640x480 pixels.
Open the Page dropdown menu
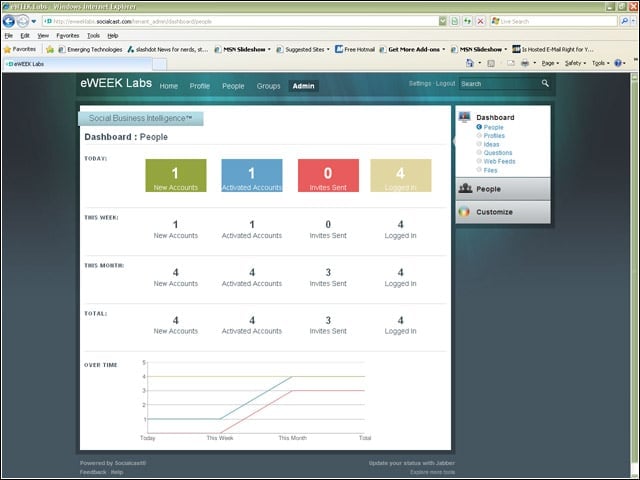click(x=550, y=63)
